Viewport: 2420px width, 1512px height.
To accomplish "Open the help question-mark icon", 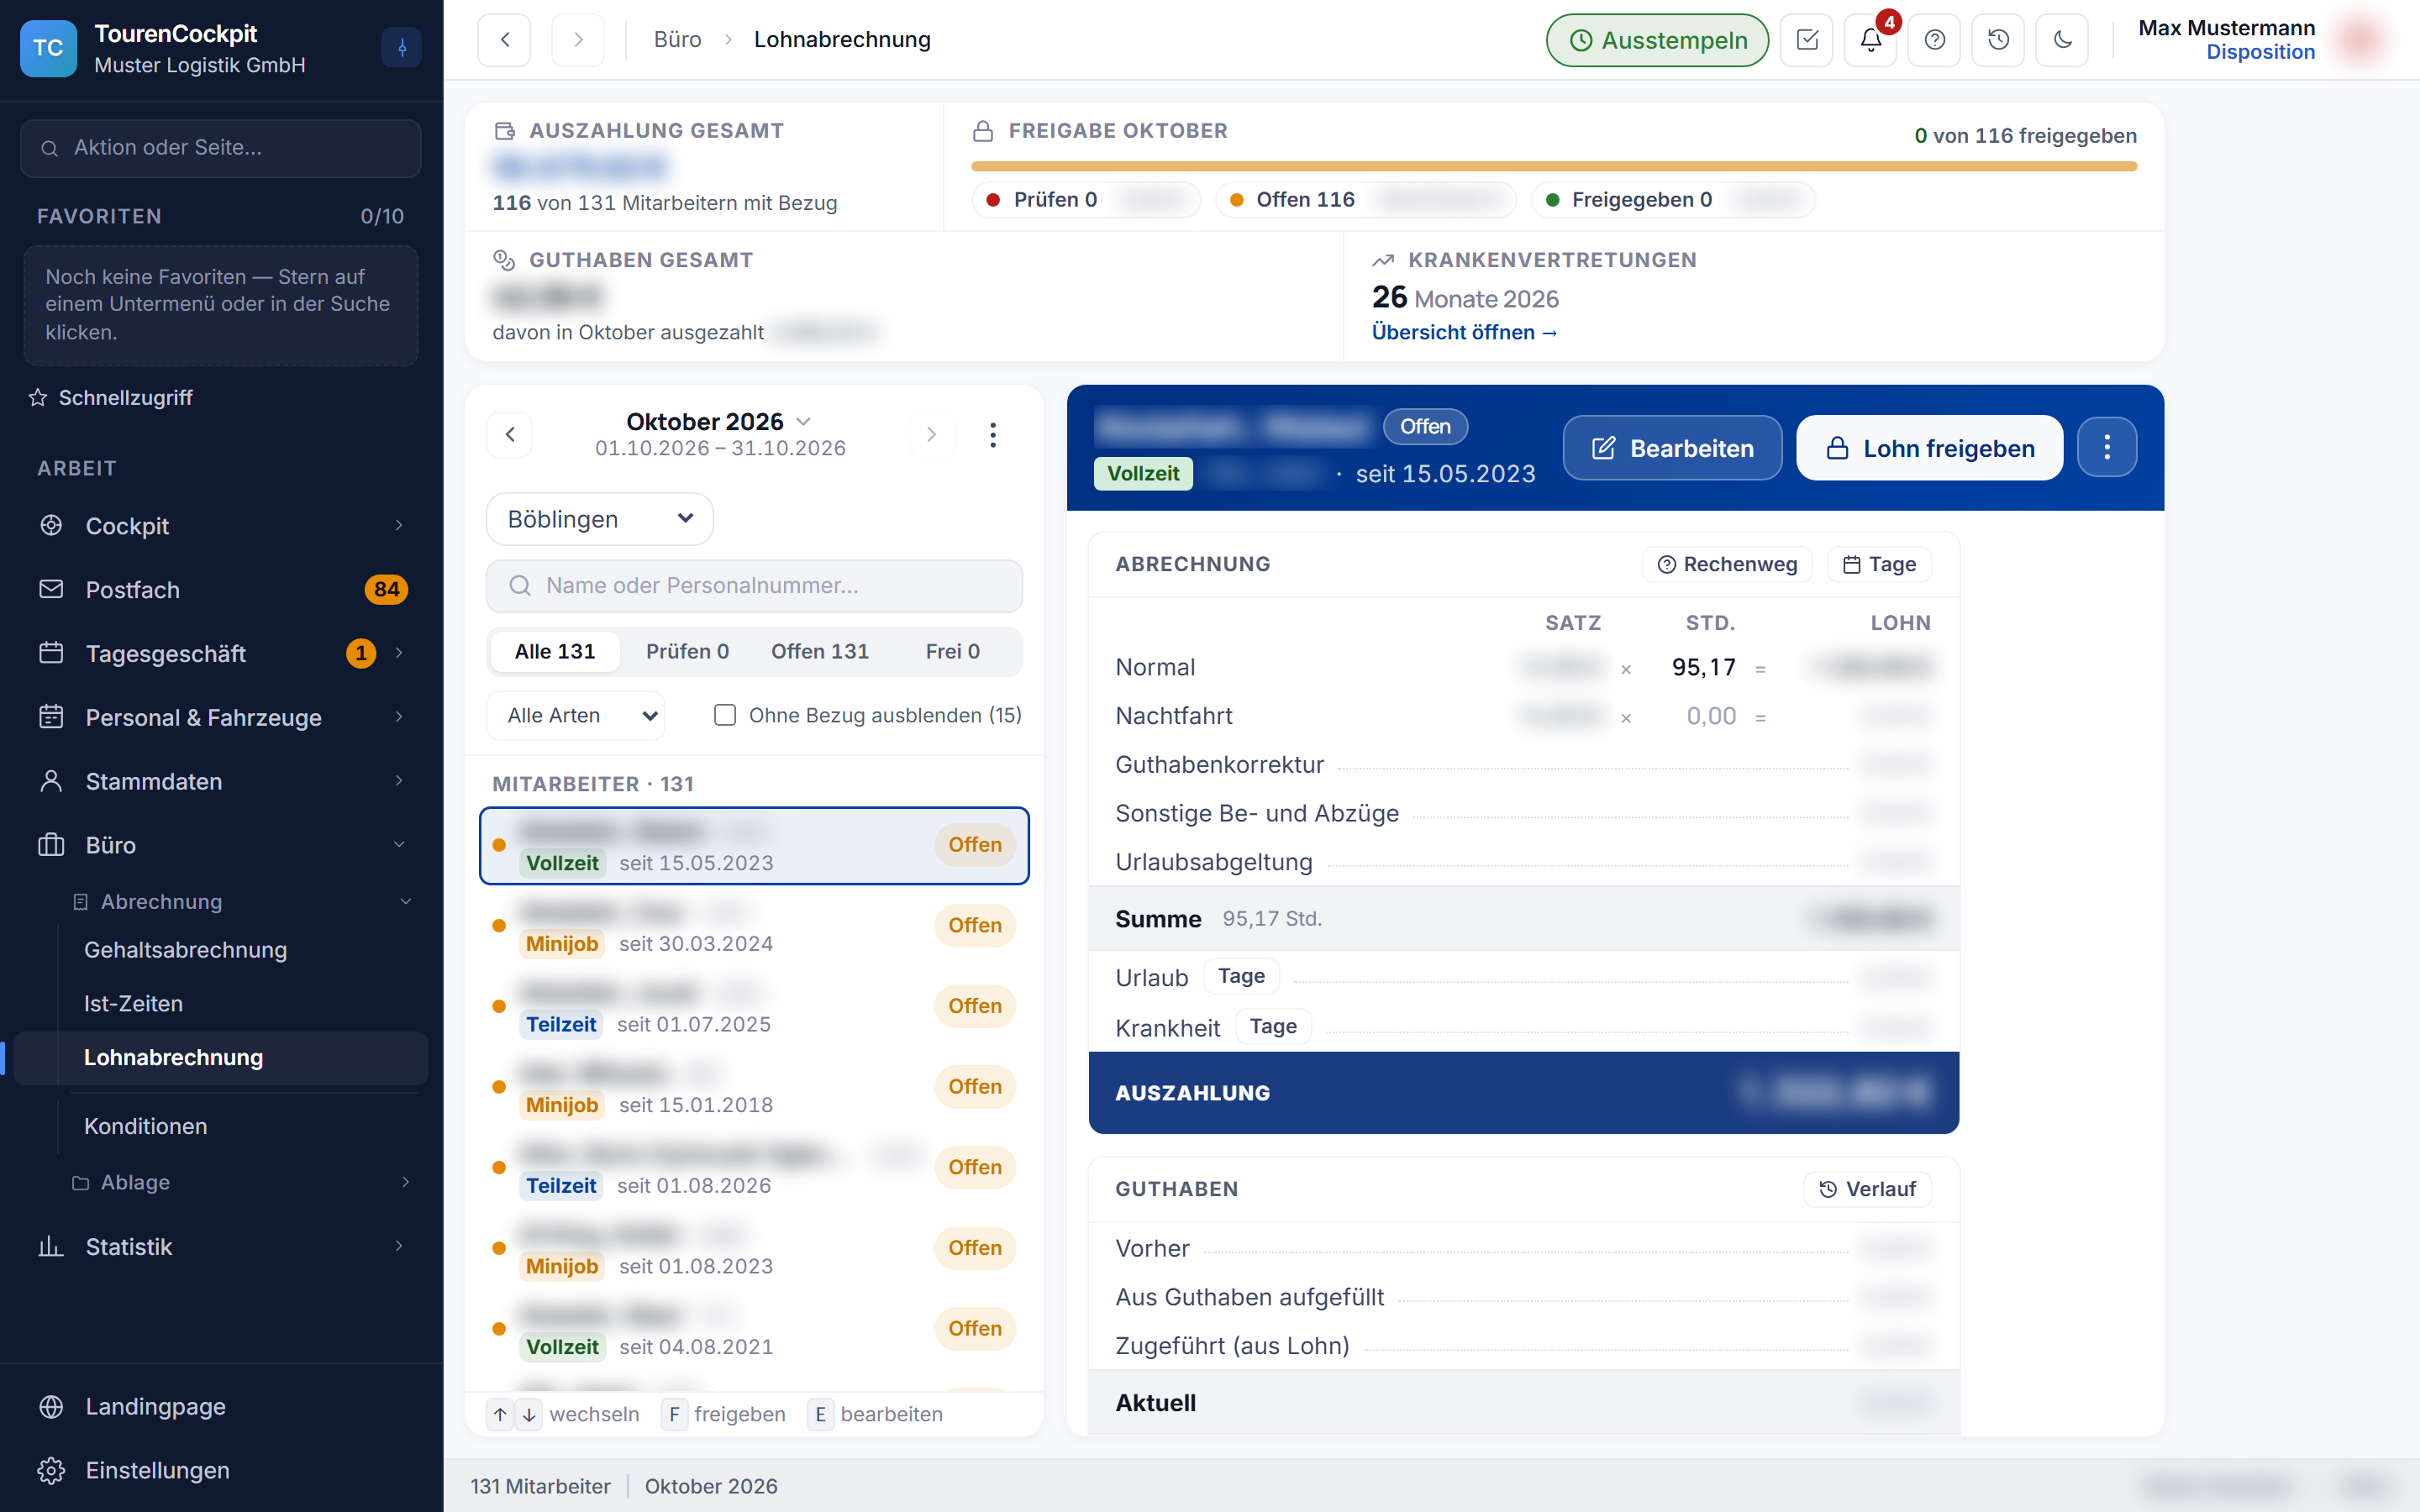I will click(x=1935, y=40).
